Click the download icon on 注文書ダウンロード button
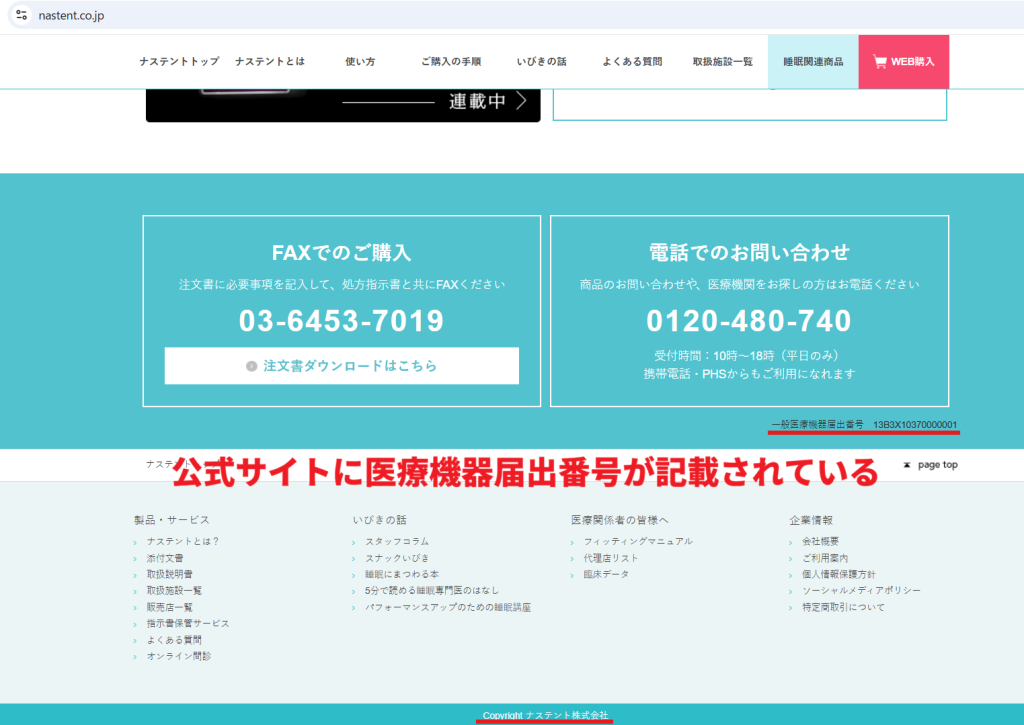Image resolution: width=1024 pixels, height=725 pixels. tap(251, 365)
